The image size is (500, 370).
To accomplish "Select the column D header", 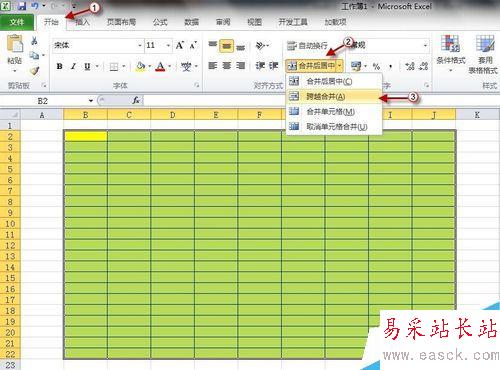I will [x=172, y=115].
